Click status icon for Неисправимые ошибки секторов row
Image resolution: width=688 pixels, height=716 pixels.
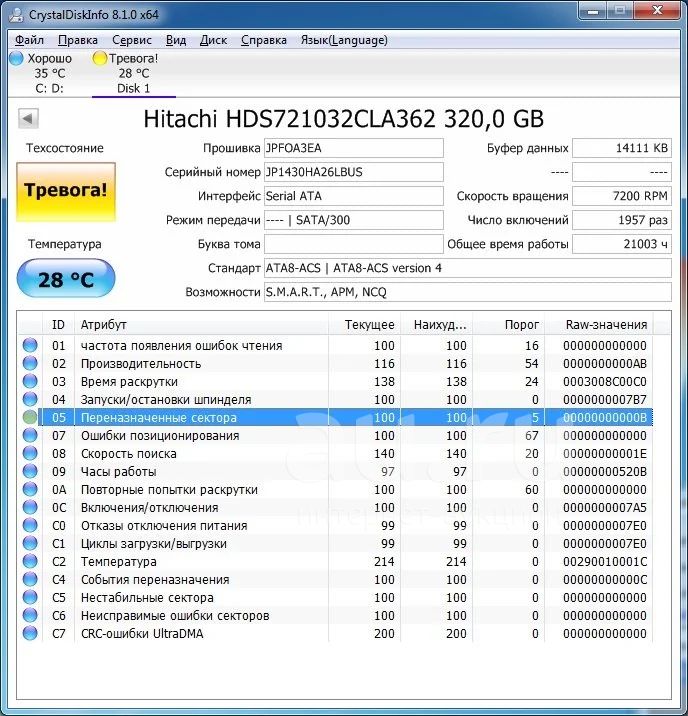tap(30, 616)
